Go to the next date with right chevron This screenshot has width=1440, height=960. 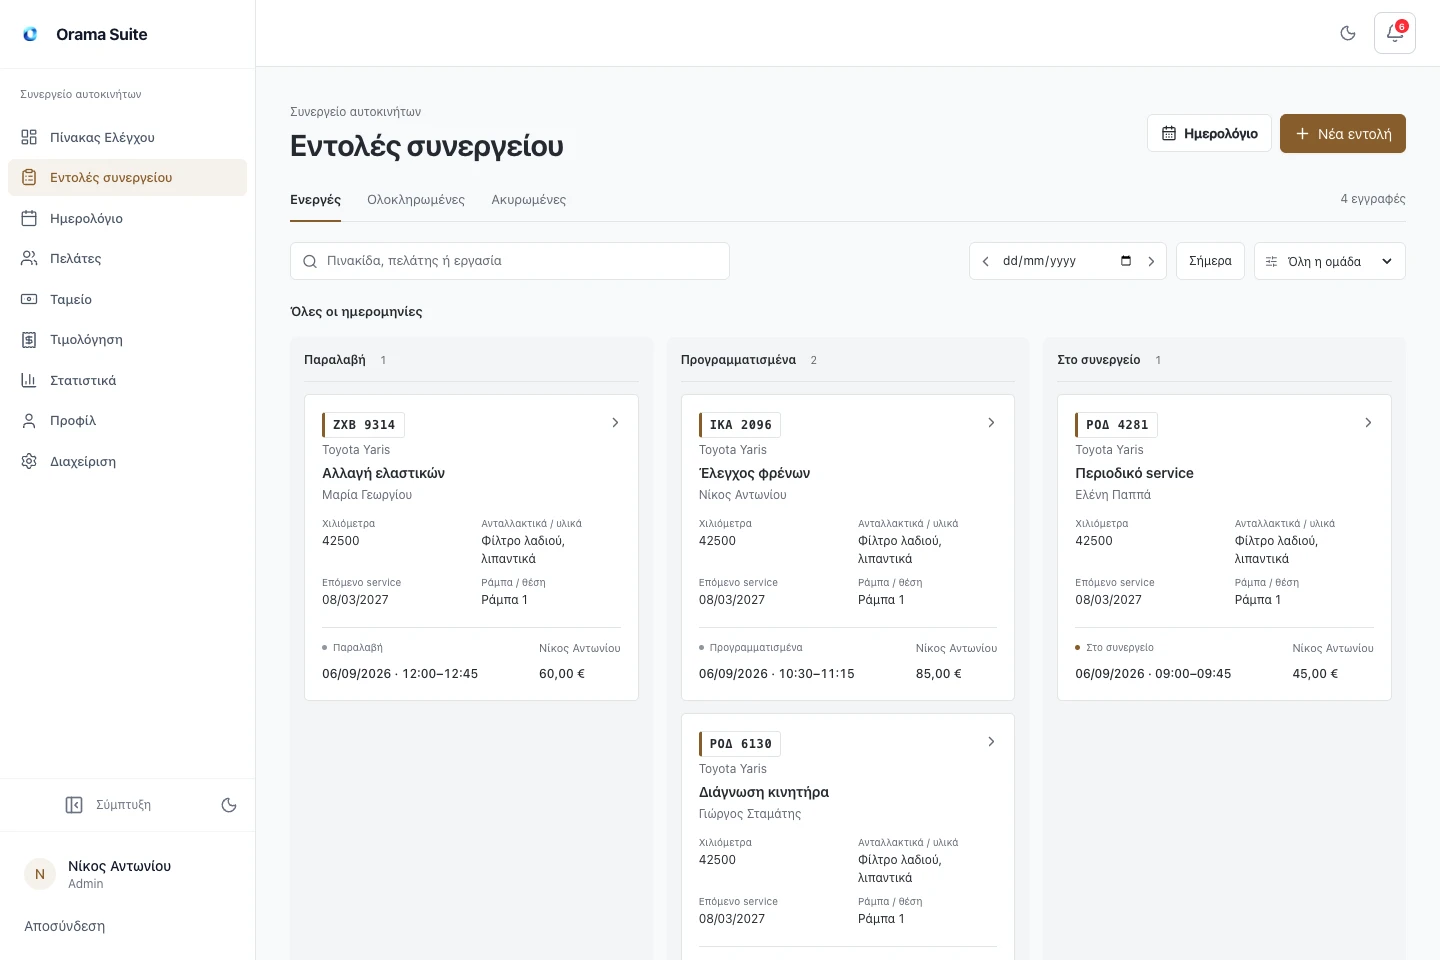coord(1151,261)
